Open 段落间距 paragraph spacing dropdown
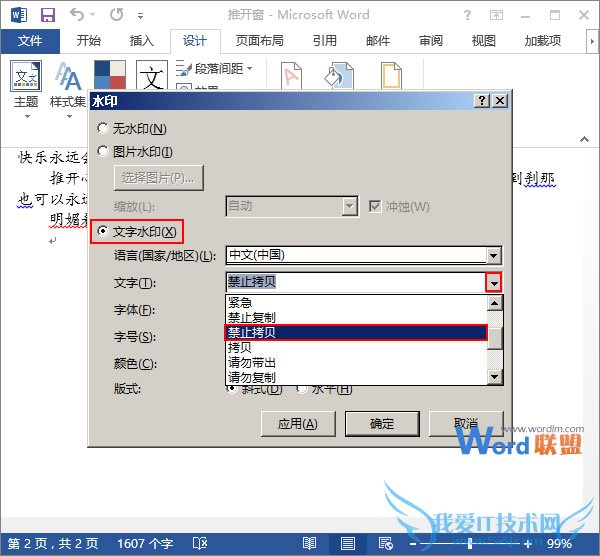This screenshot has width=600, height=556. point(214,69)
